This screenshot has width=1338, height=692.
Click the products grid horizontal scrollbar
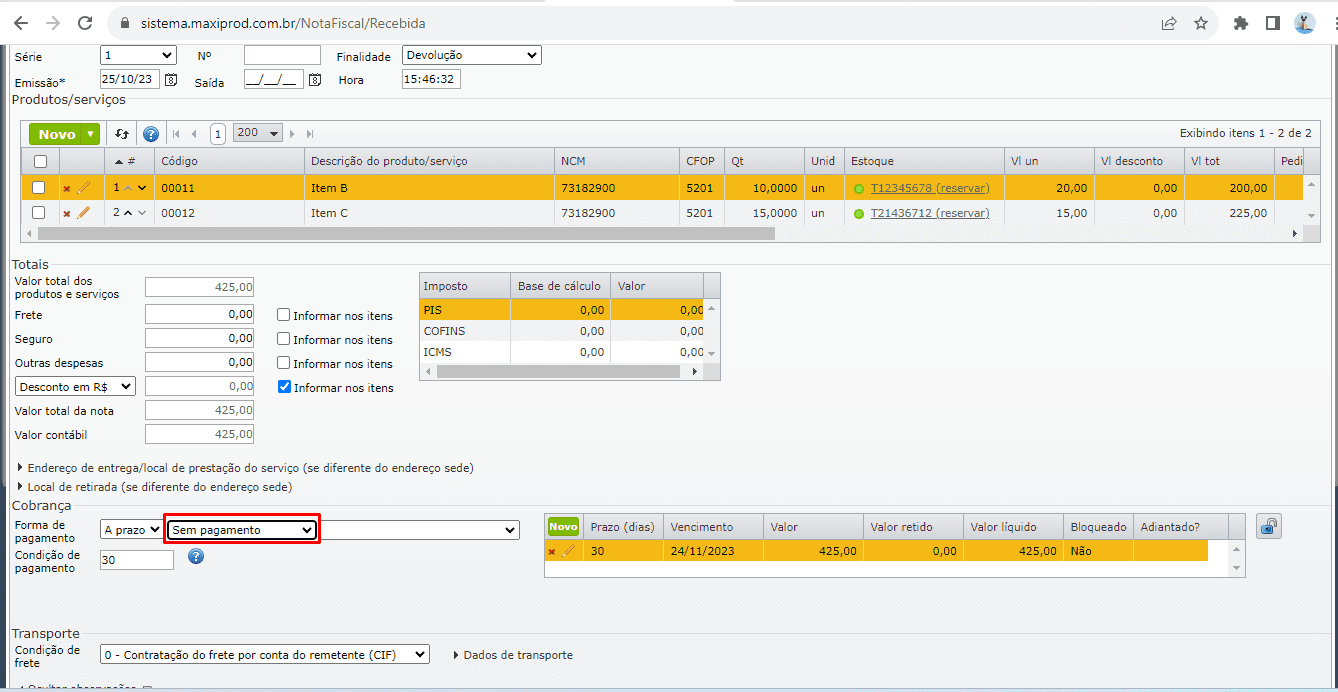click(x=400, y=233)
